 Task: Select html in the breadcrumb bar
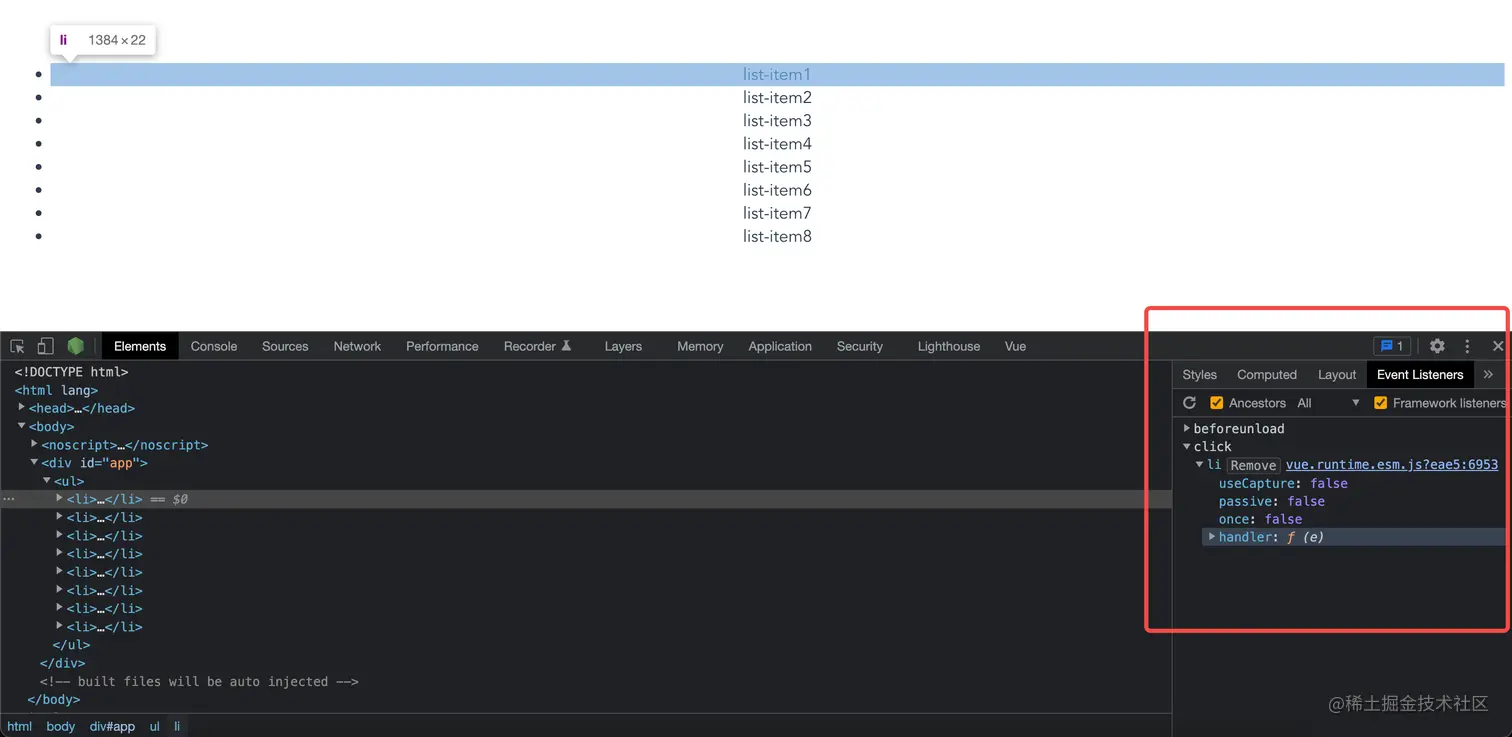pyautogui.click(x=20, y=726)
